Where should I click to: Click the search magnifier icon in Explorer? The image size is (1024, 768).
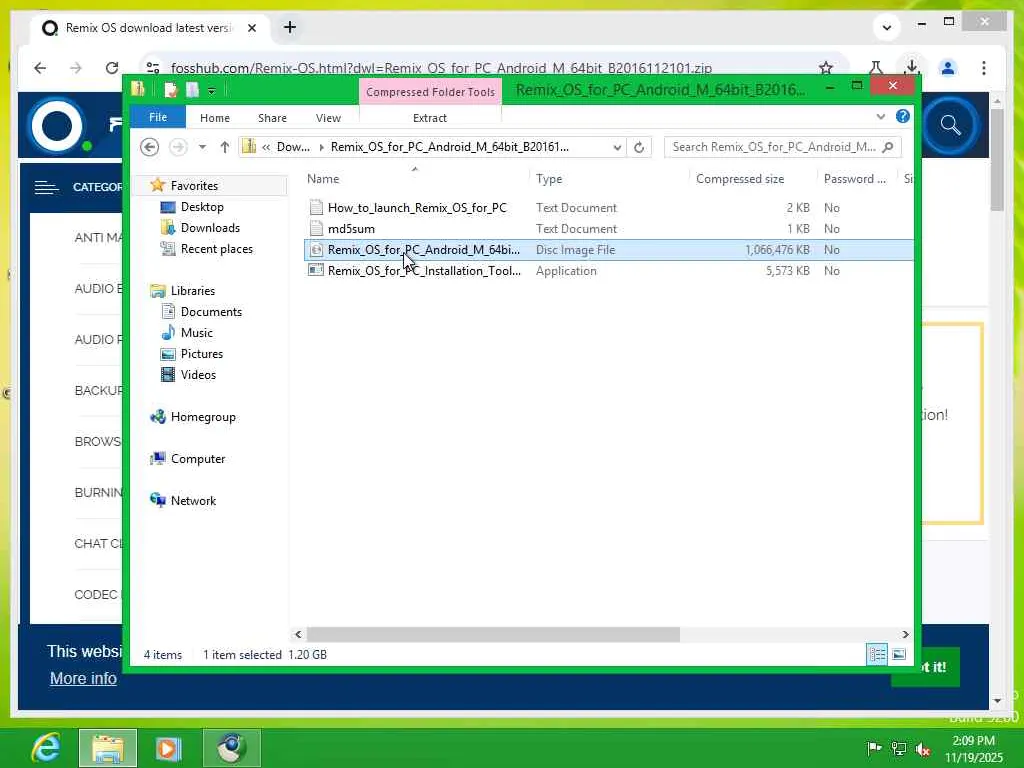888,147
